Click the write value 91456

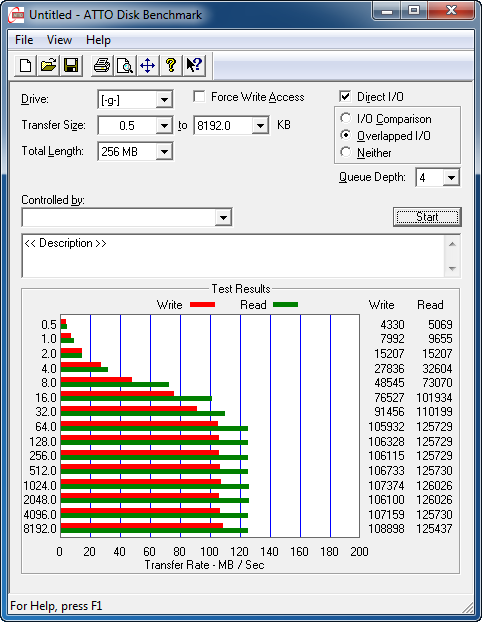pyautogui.click(x=389, y=412)
